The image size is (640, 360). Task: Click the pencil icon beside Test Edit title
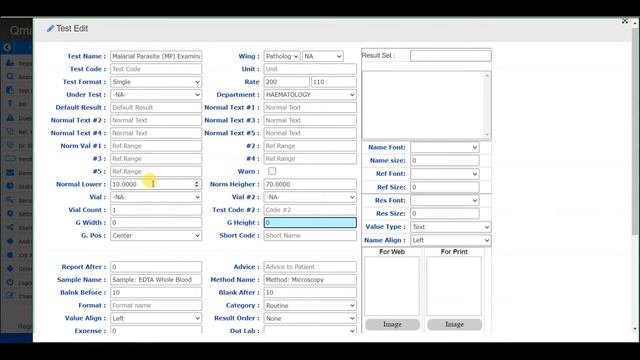click(x=50, y=29)
